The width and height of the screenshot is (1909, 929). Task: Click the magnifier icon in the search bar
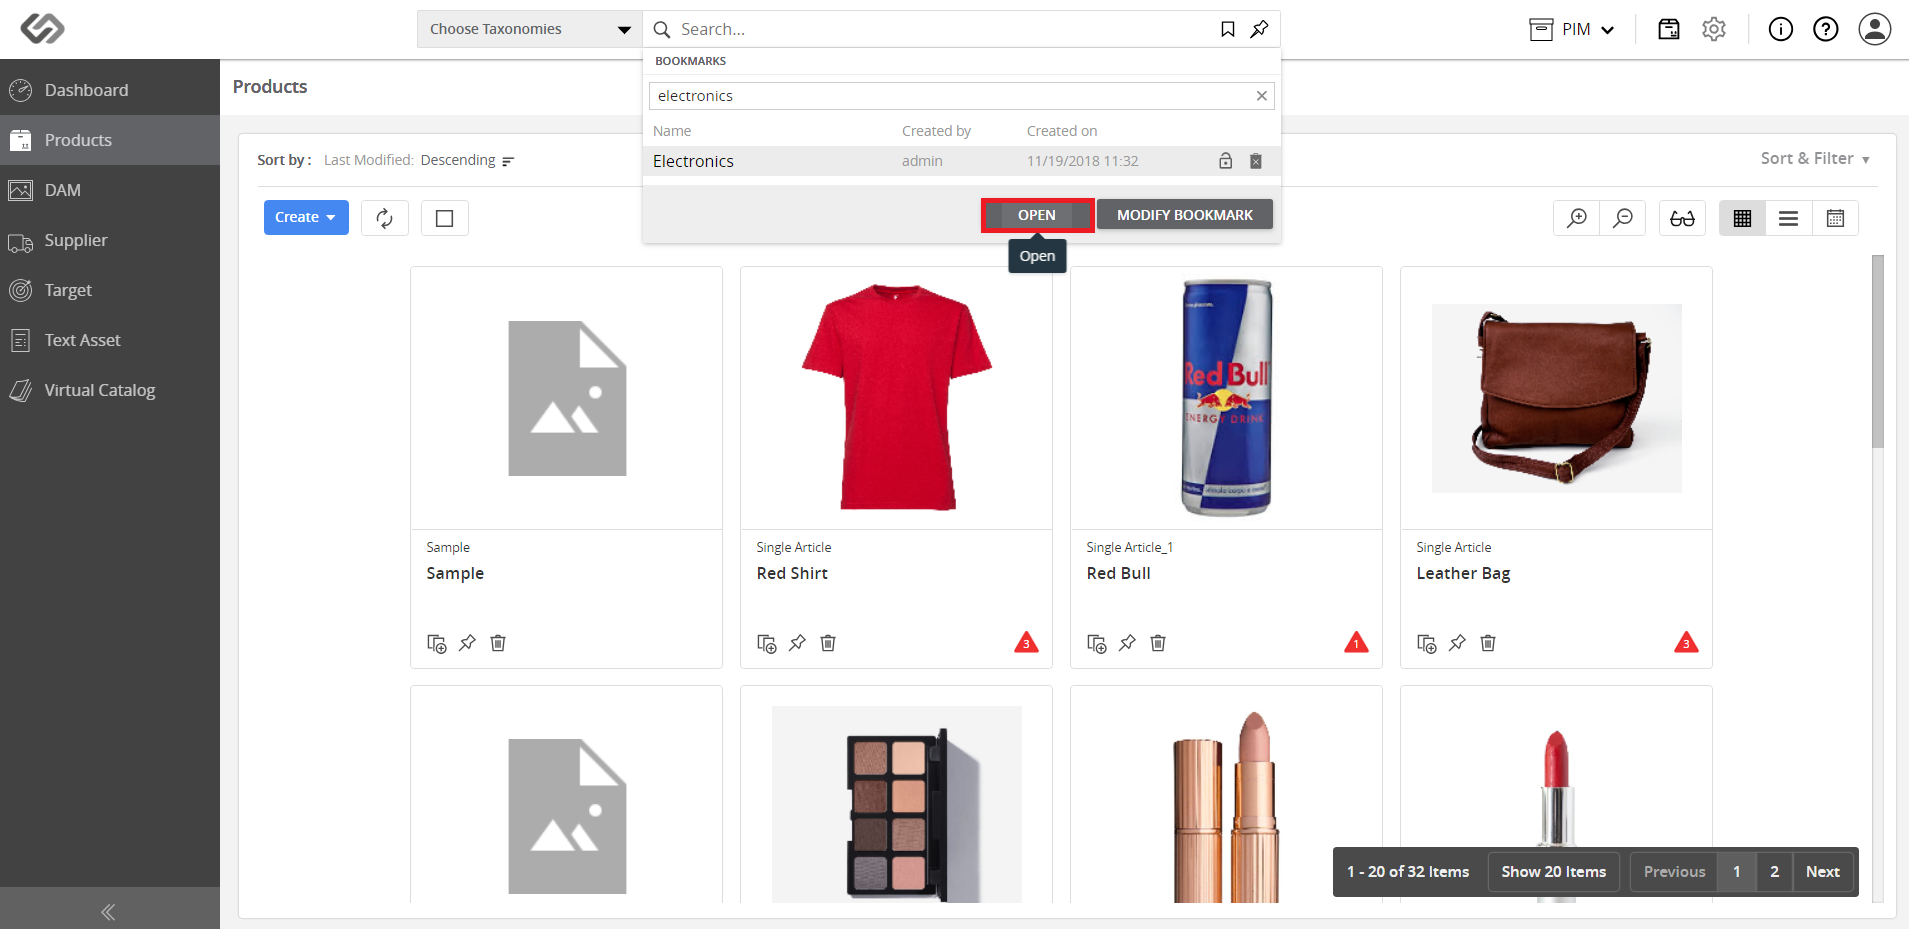pyautogui.click(x=662, y=29)
